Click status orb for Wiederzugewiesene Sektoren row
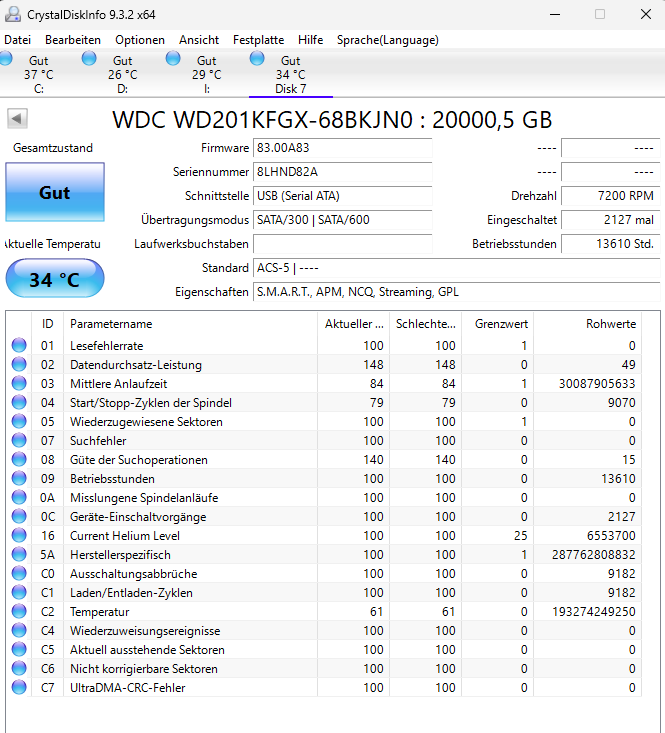This screenshot has width=665, height=733. pyautogui.click(x=19, y=421)
